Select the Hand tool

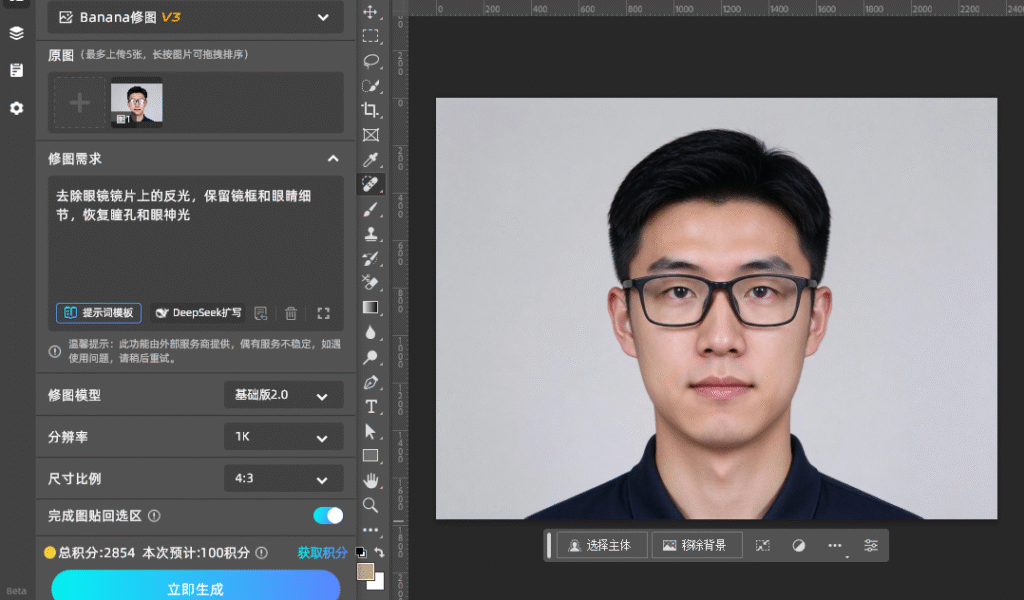point(370,481)
